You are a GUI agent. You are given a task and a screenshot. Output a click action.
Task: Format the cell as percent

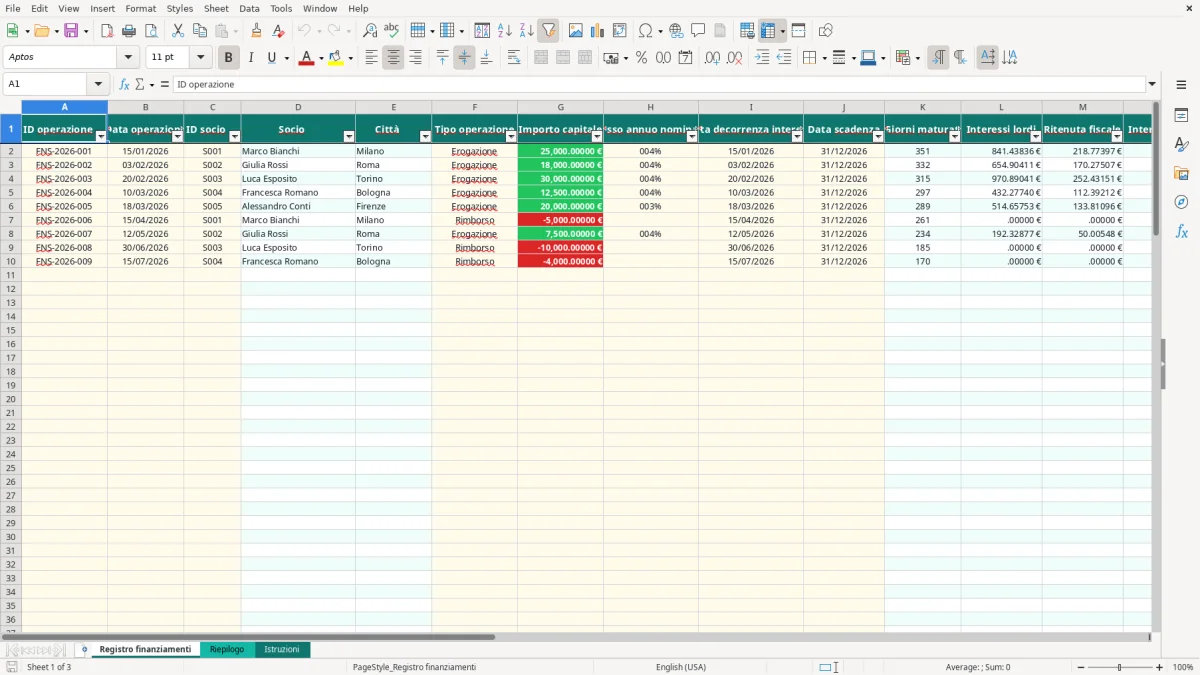pyautogui.click(x=641, y=58)
